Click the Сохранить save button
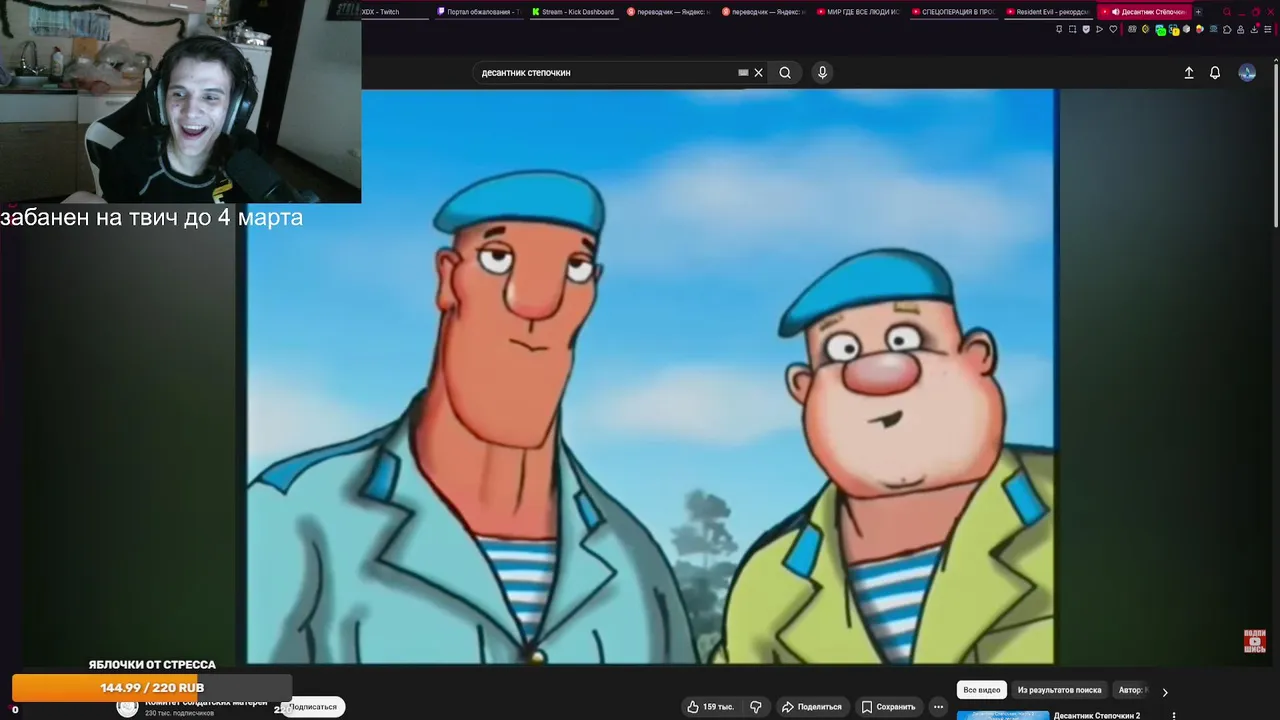The width and height of the screenshot is (1280, 720). pos(888,707)
